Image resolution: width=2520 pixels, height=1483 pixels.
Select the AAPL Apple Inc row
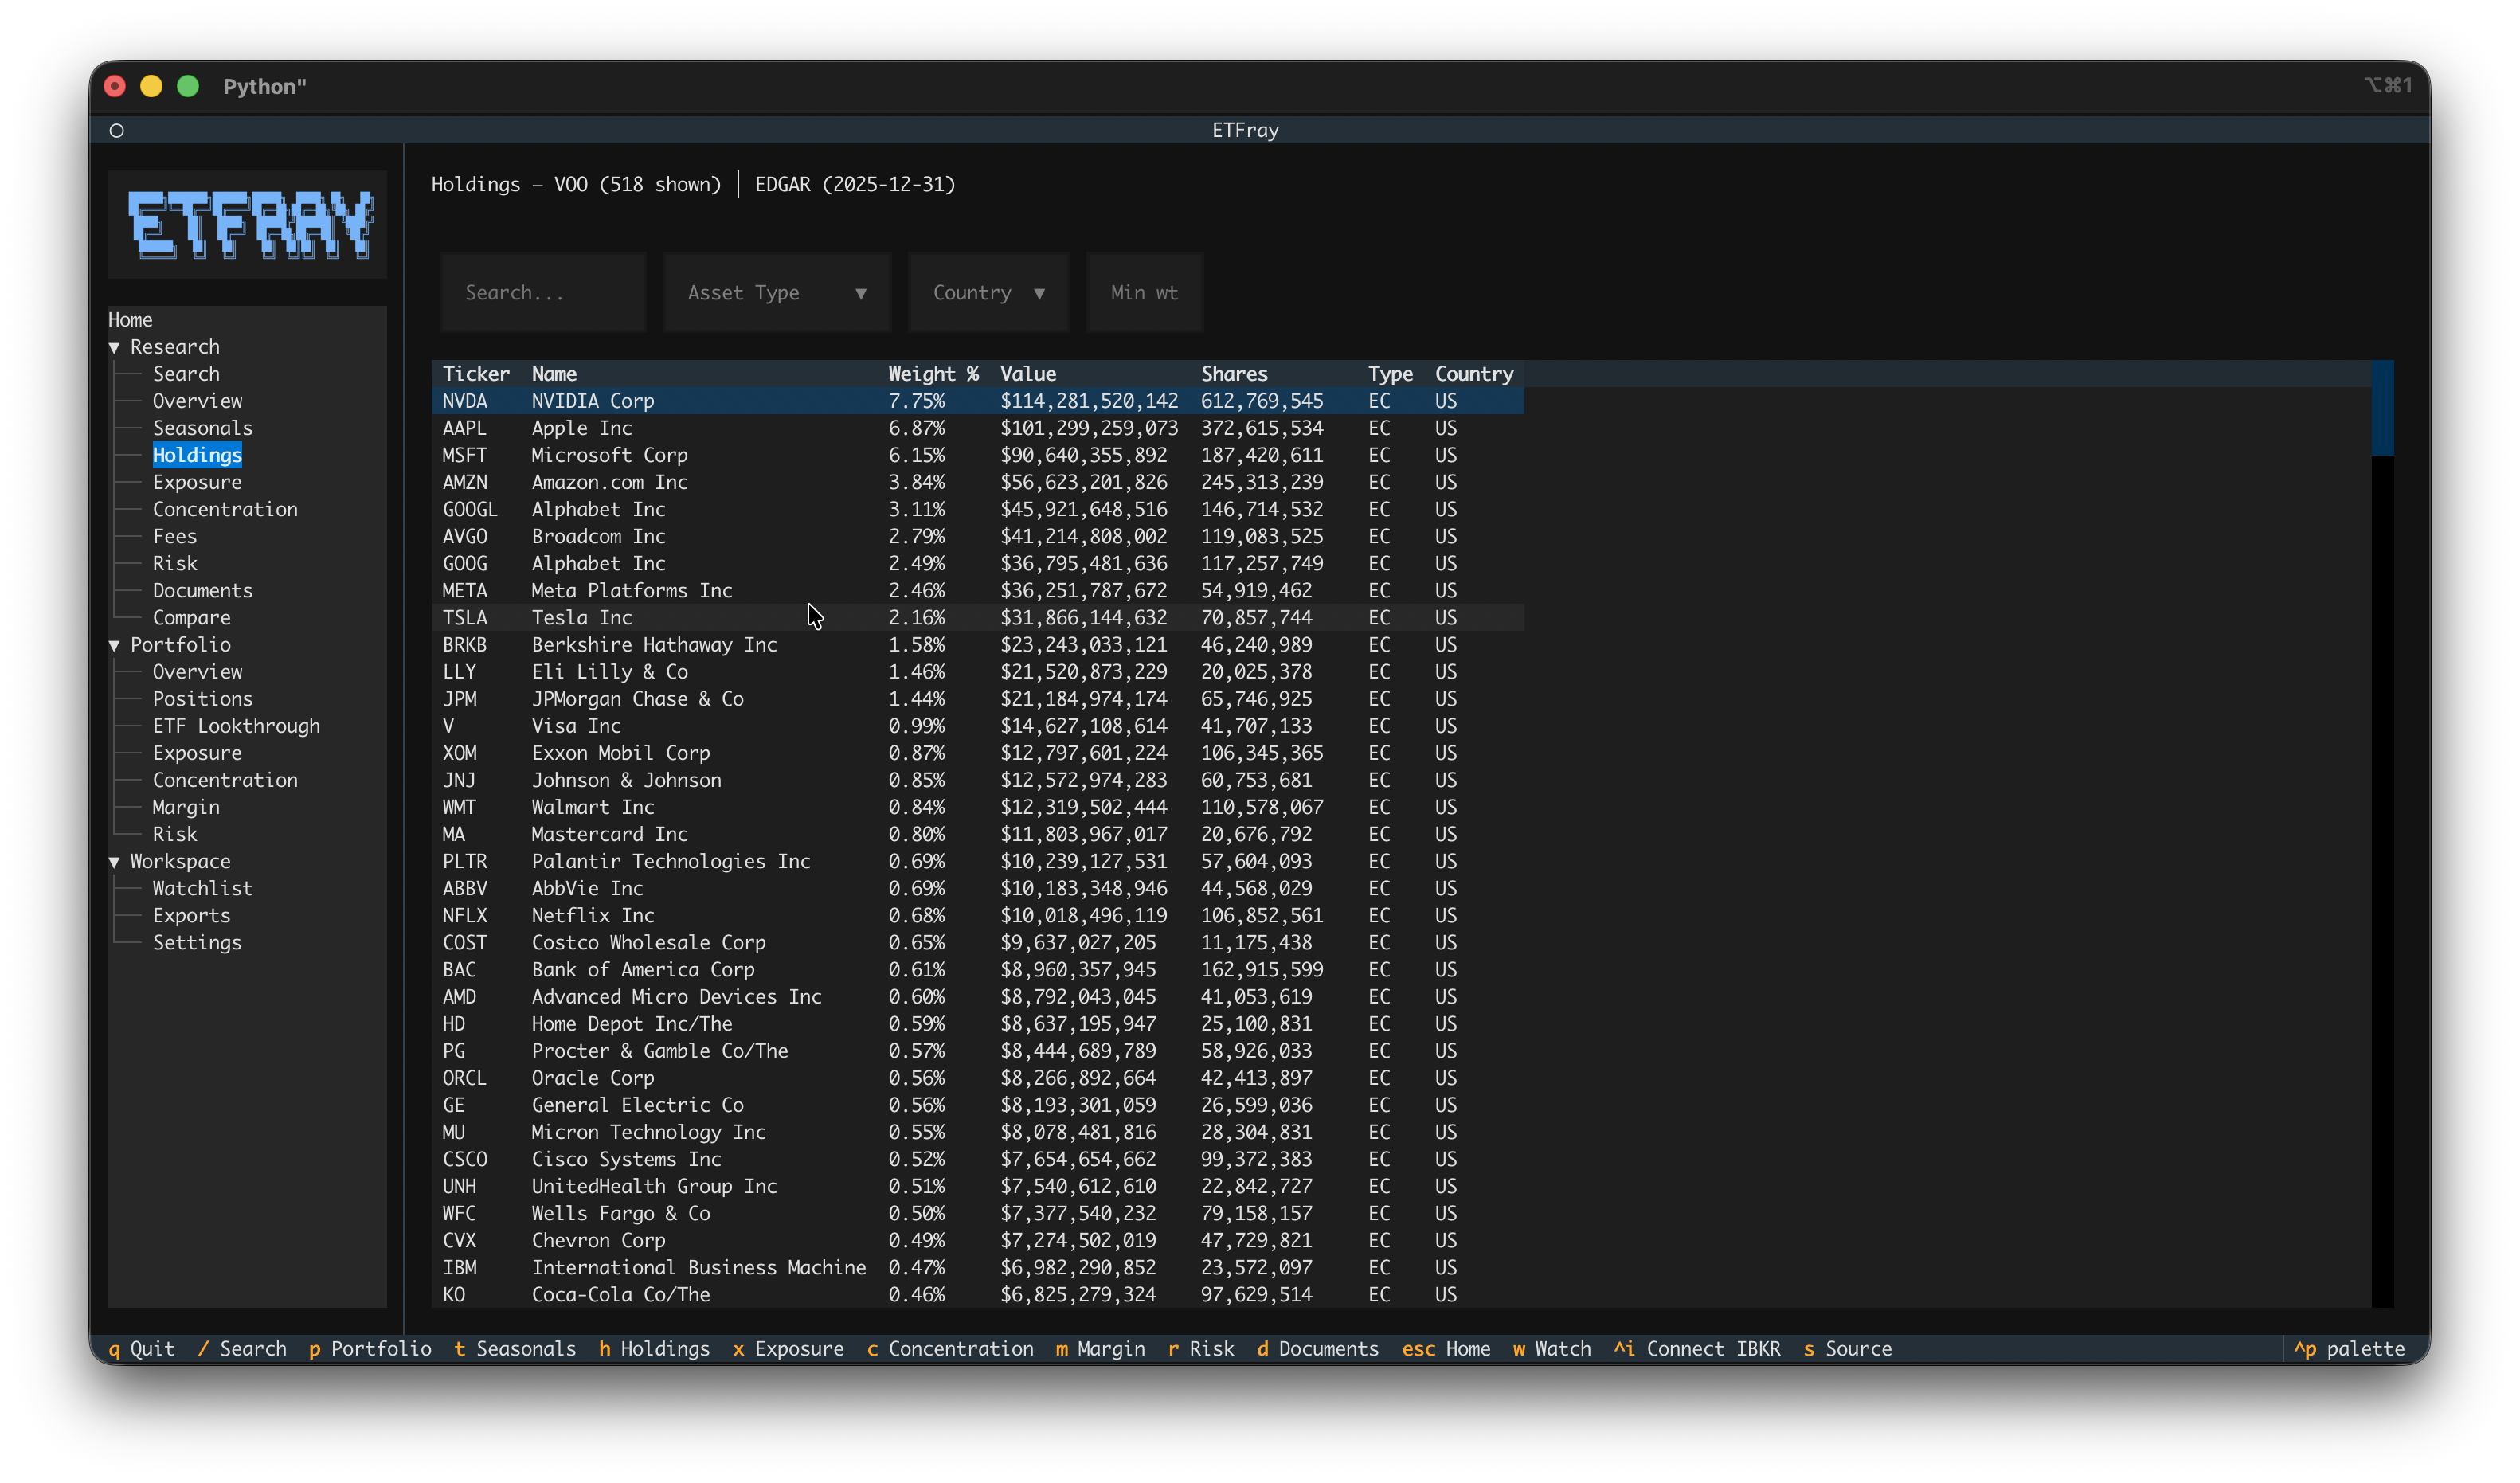(978, 428)
